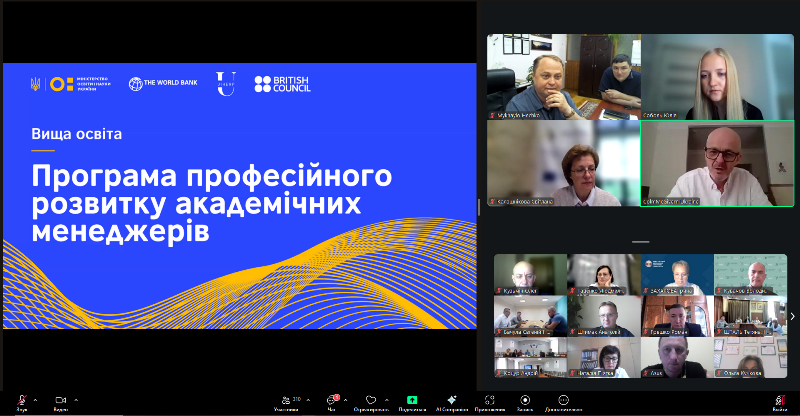Open the More options menu
Image resolution: width=800 pixels, height=416 pixels.
[x=563, y=401]
